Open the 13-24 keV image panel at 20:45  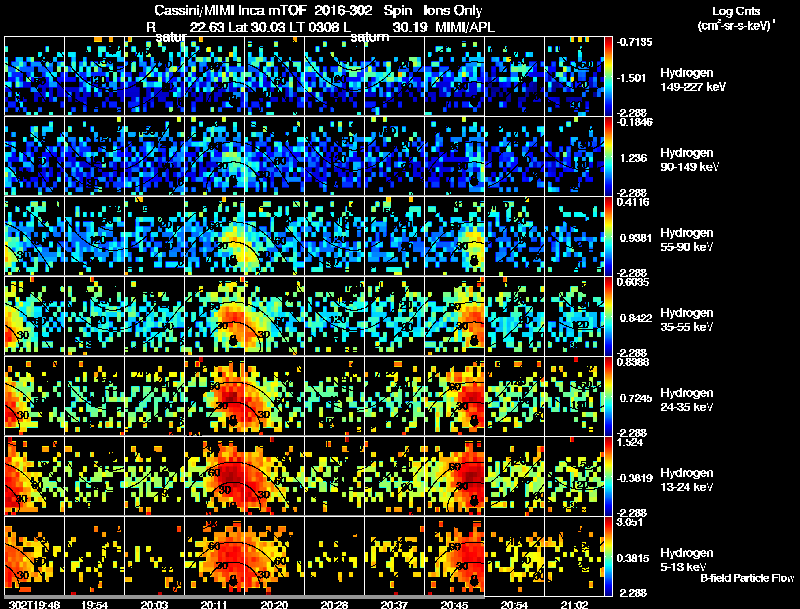454,476
